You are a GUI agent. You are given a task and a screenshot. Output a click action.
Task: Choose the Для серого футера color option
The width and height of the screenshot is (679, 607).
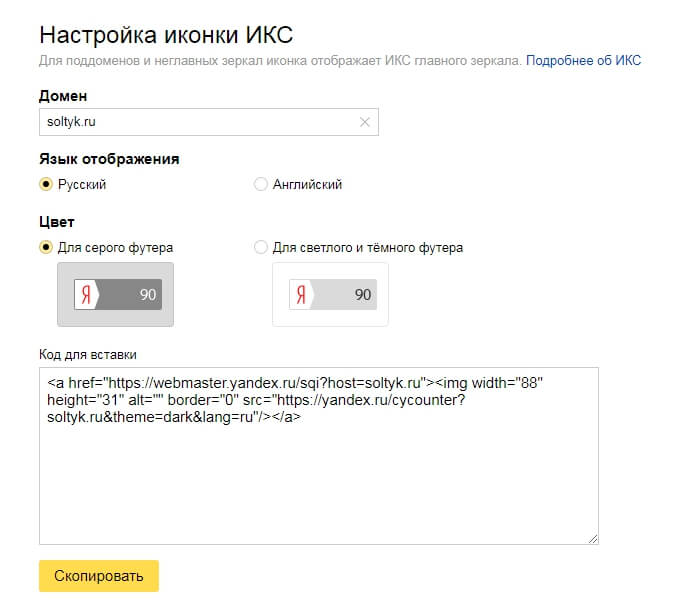coord(45,247)
